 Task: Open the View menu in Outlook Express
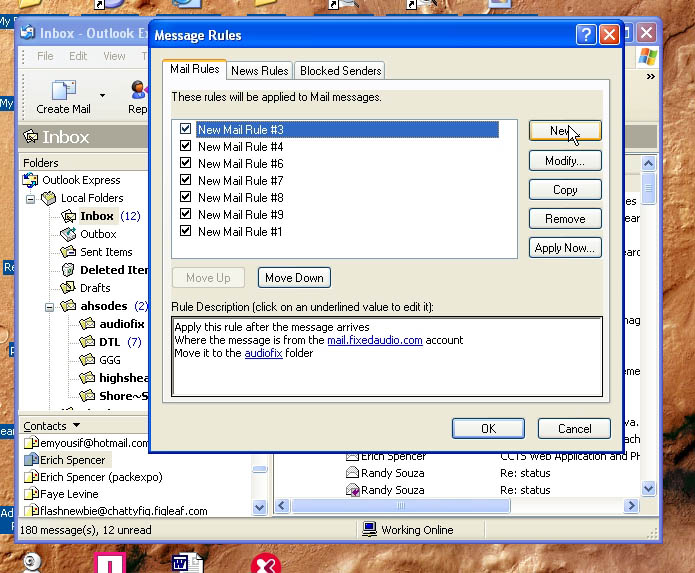114,56
